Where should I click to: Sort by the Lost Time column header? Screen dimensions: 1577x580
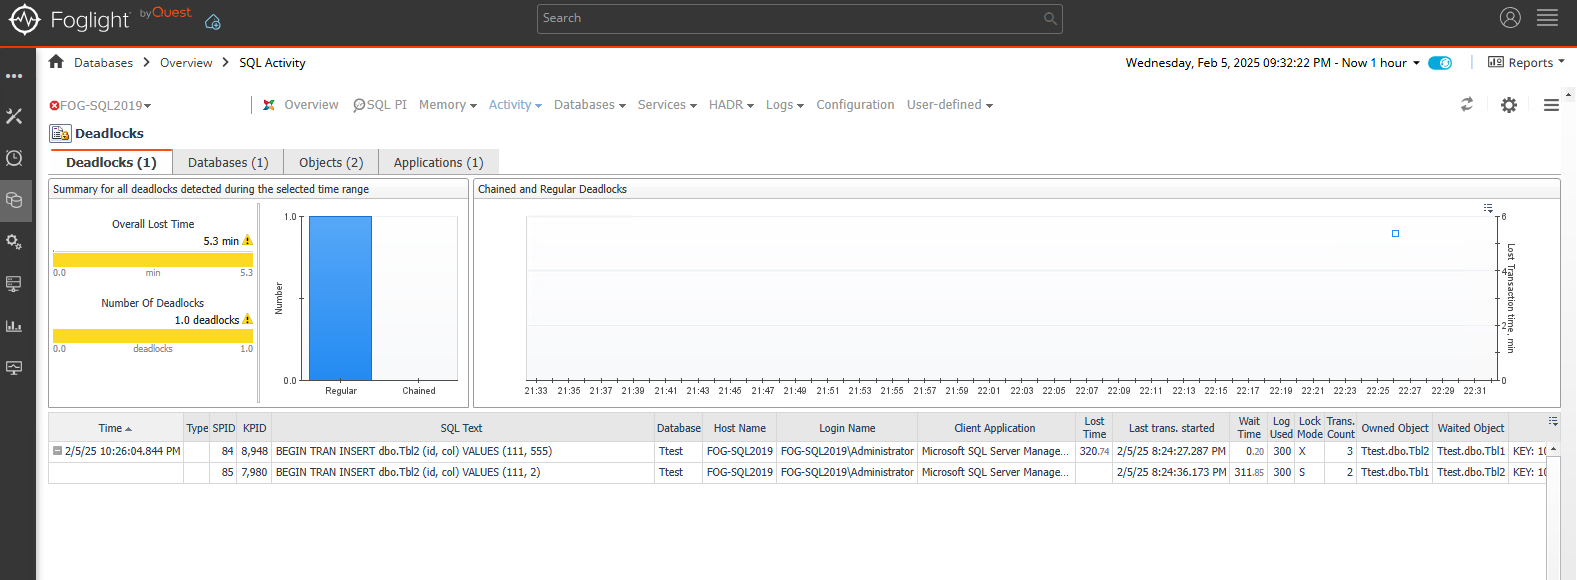click(1094, 428)
